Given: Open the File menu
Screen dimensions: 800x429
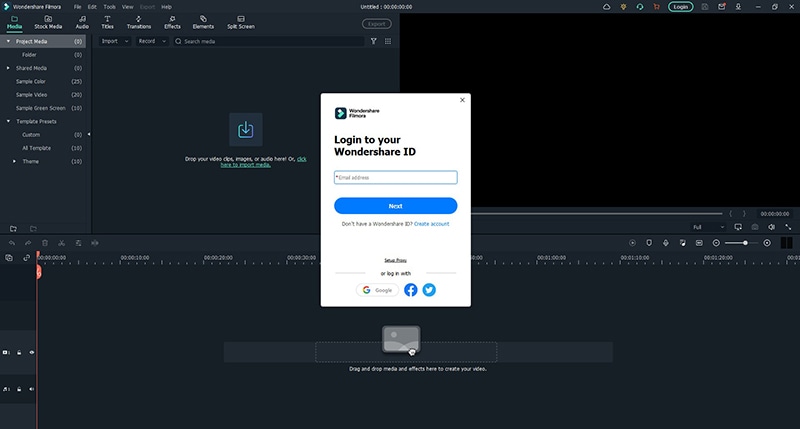Looking at the screenshot, I should click(x=77, y=7).
